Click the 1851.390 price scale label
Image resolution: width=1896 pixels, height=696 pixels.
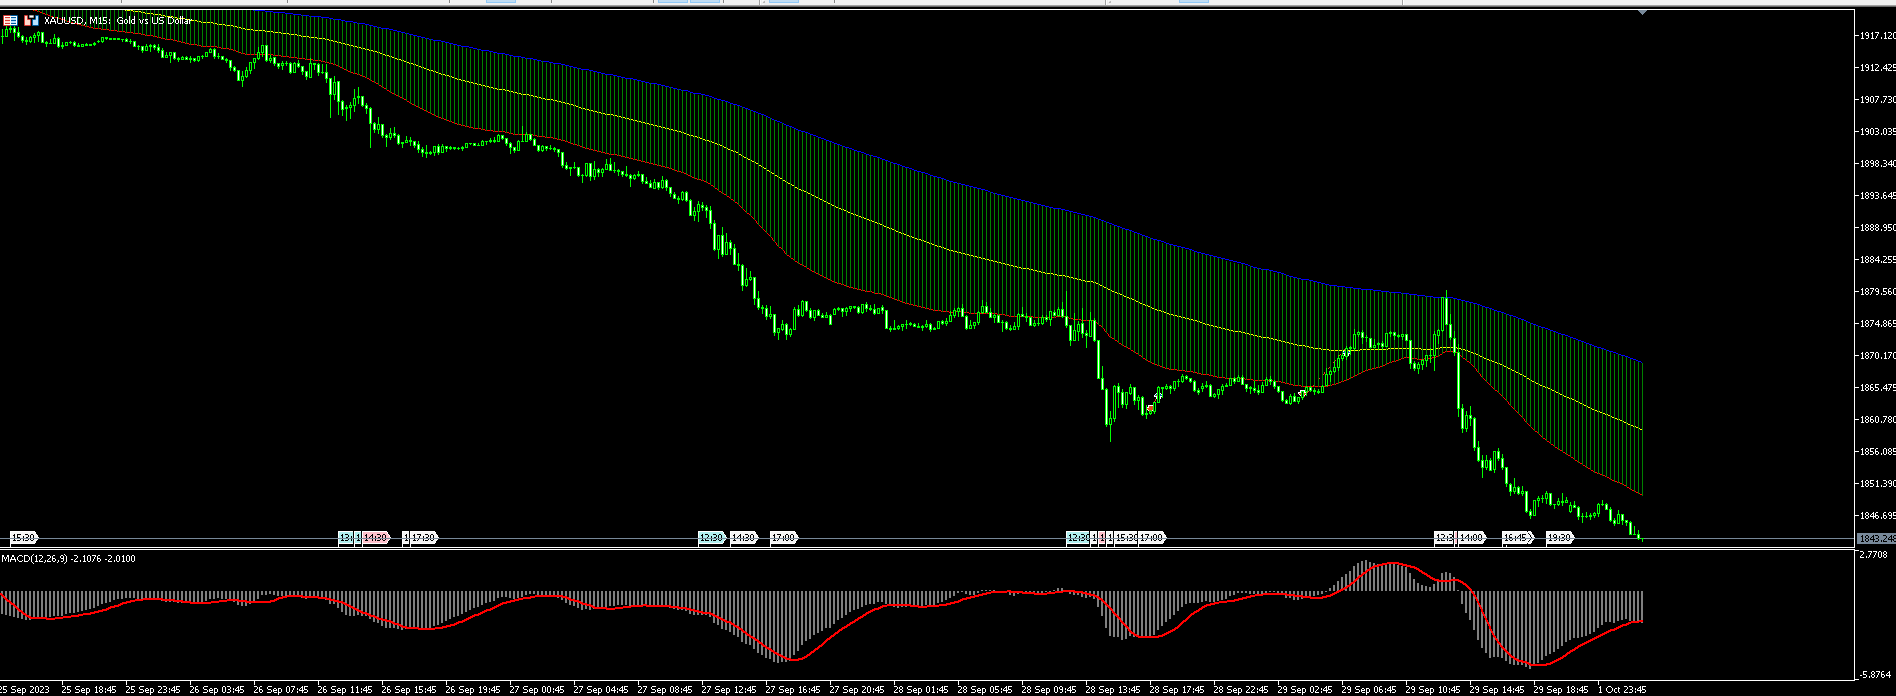(x=1877, y=484)
